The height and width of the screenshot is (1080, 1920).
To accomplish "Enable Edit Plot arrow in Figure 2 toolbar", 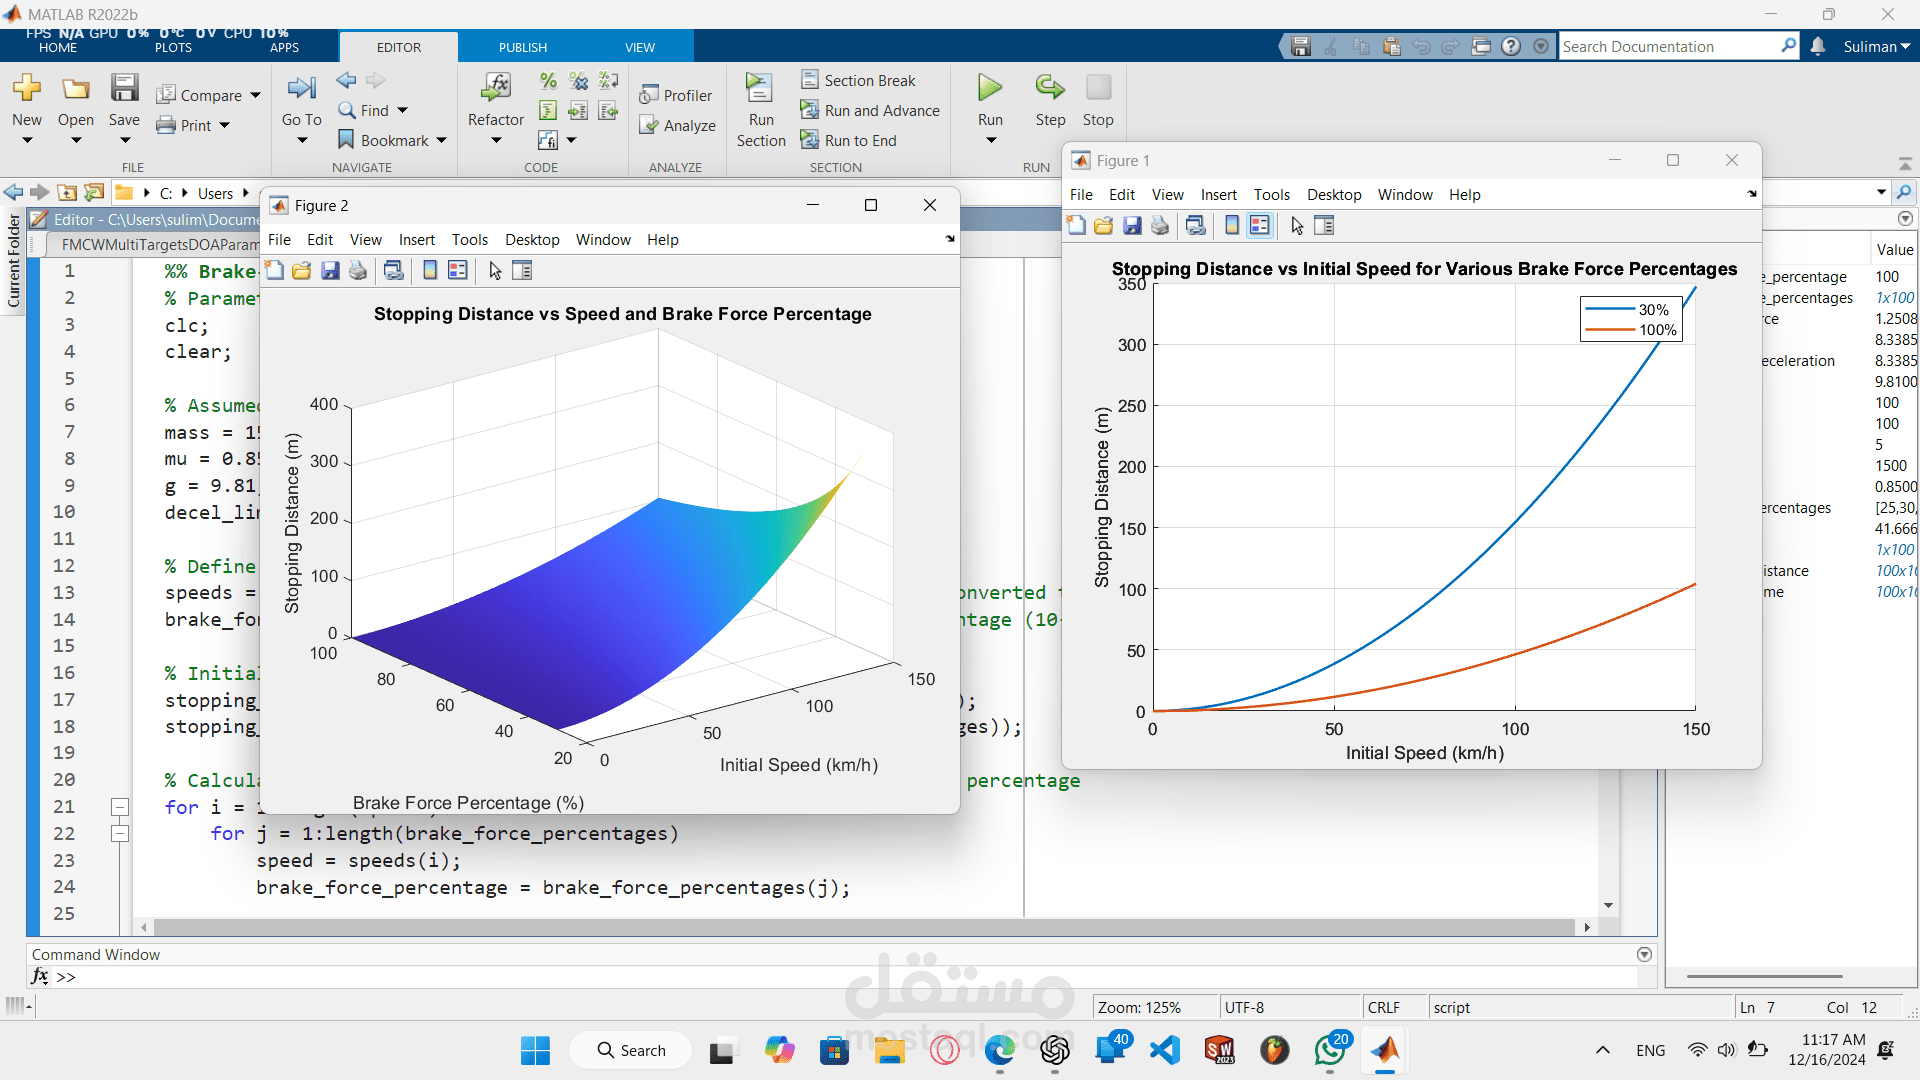I will (x=495, y=271).
